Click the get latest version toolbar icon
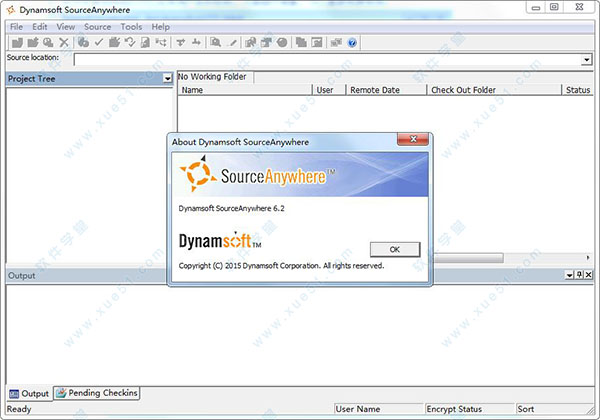Viewport: 600px width, 420px height. (83, 42)
